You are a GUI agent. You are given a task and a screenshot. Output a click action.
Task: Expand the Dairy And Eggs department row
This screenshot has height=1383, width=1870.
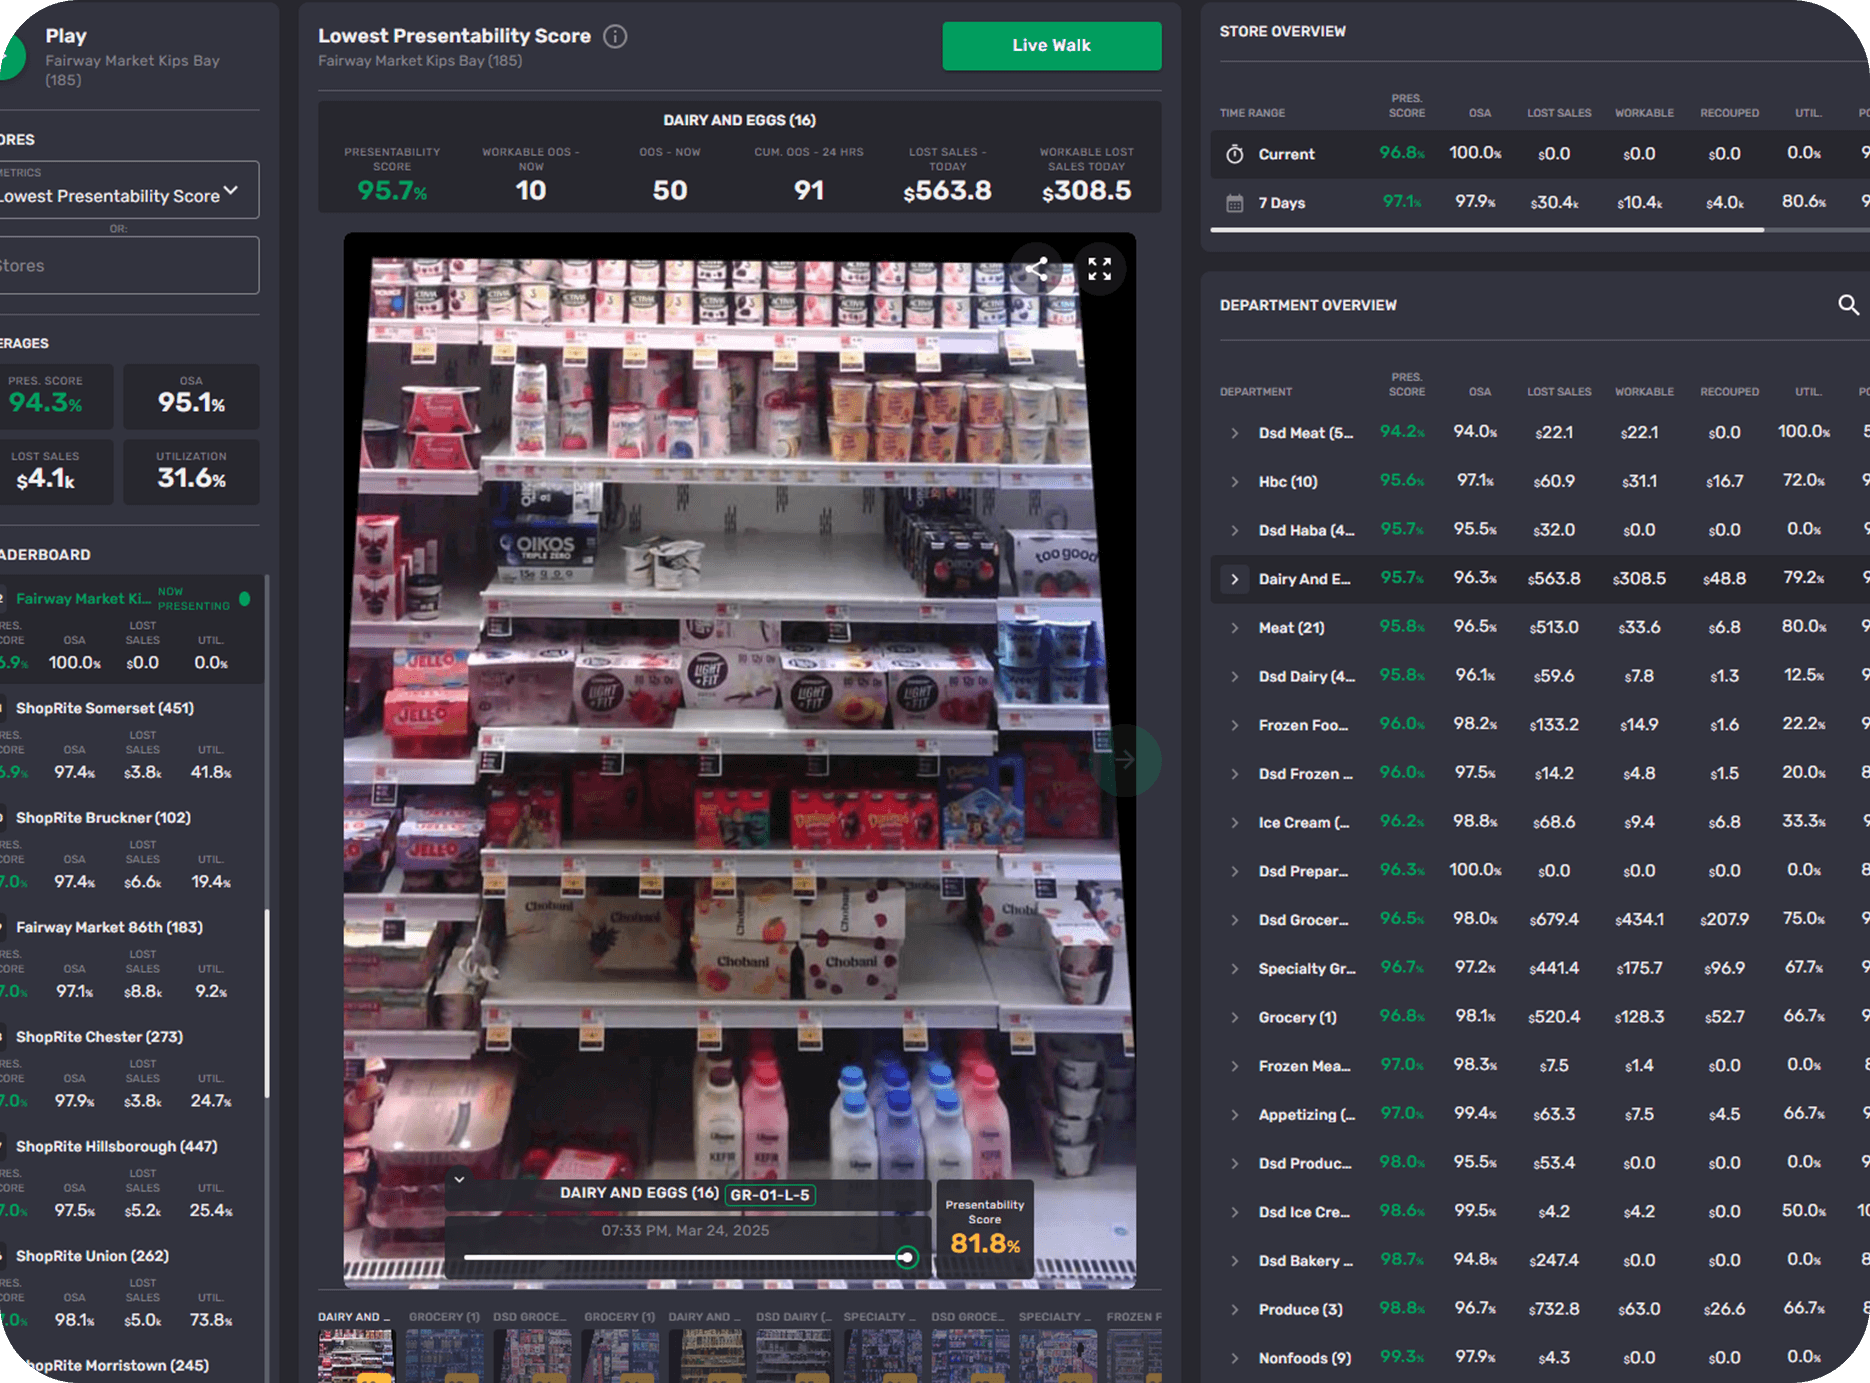(1235, 579)
